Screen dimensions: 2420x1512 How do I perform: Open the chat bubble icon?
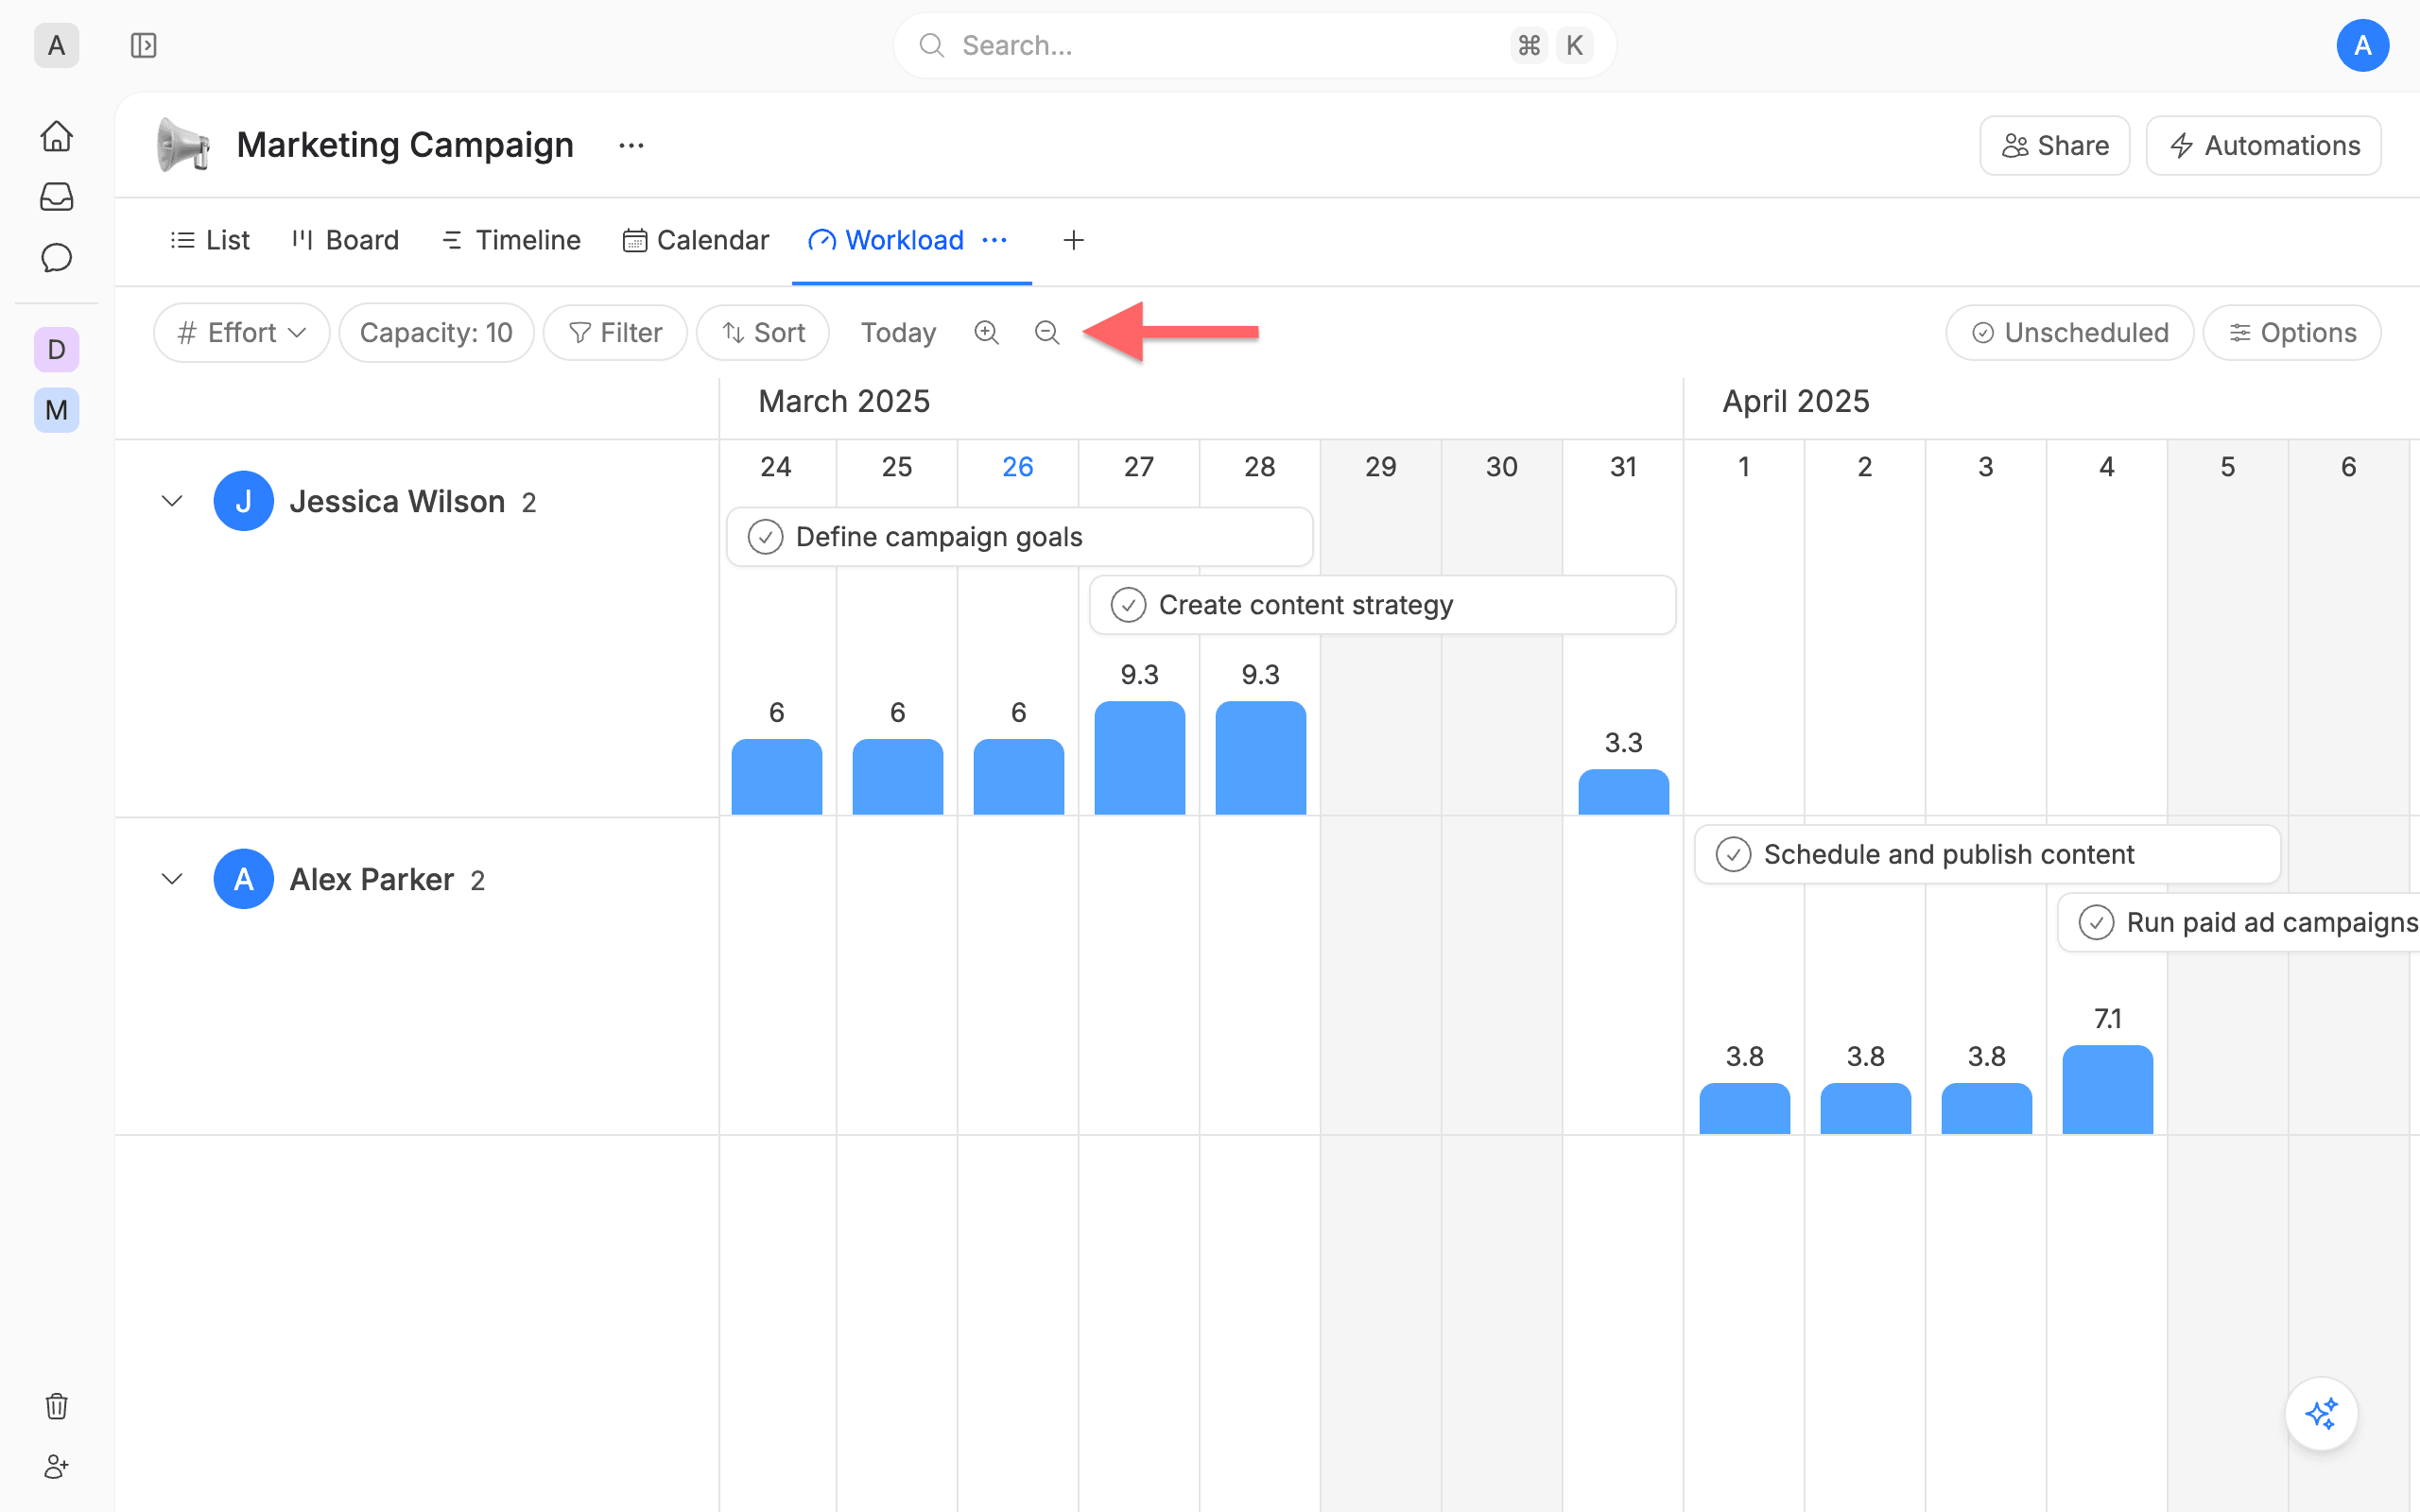tap(57, 258)
